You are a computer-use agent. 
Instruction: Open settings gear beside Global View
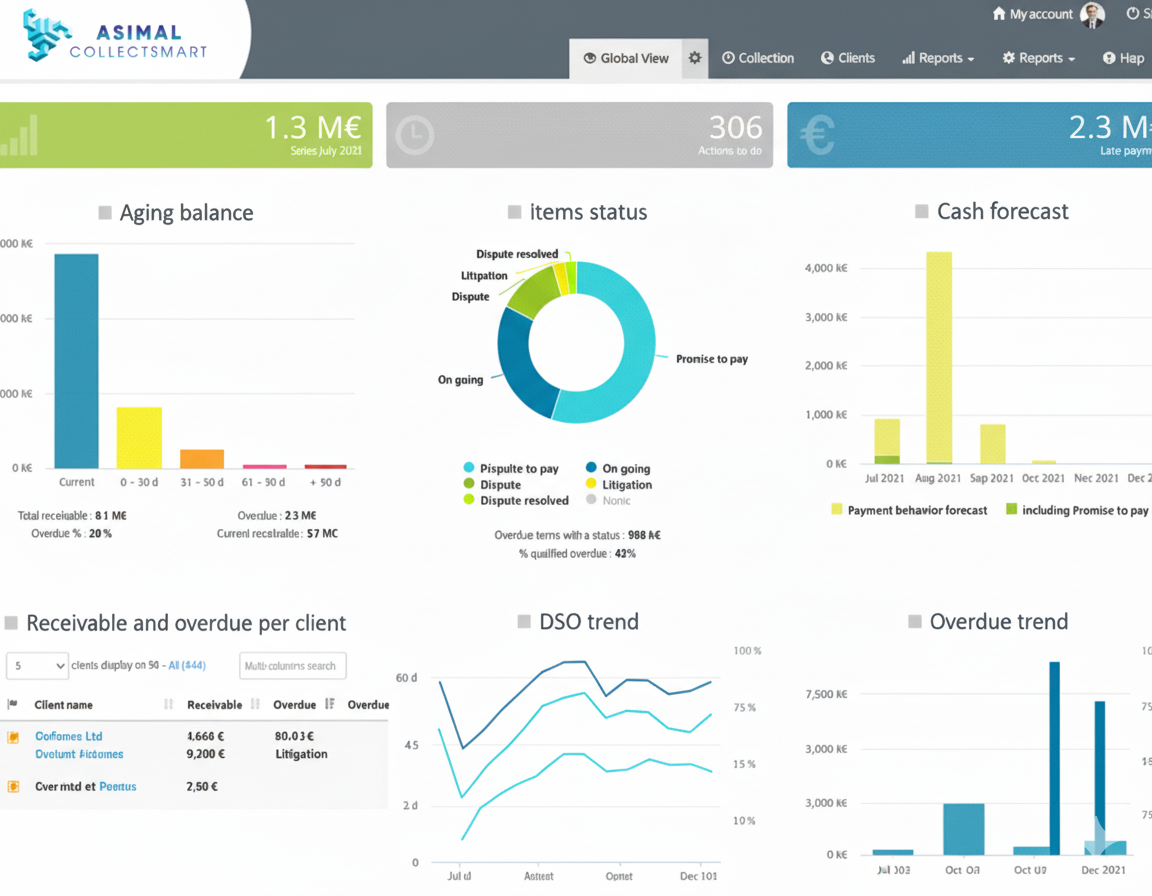(x=695, y=58)
